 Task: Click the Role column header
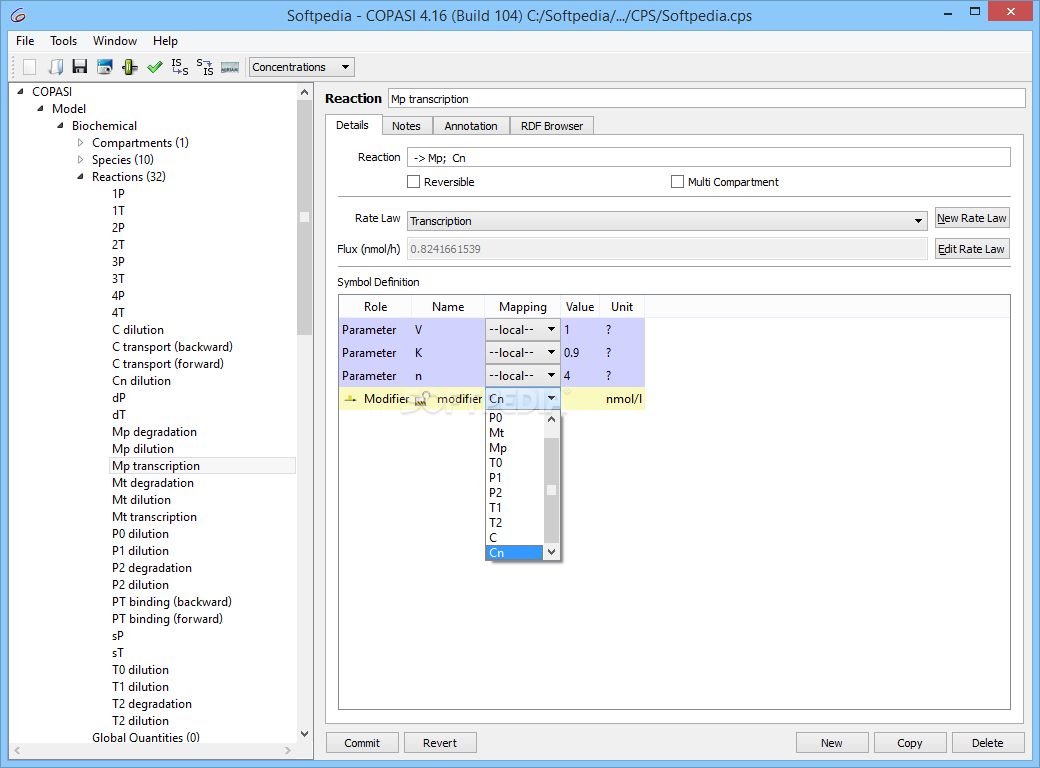pos(375,306)
